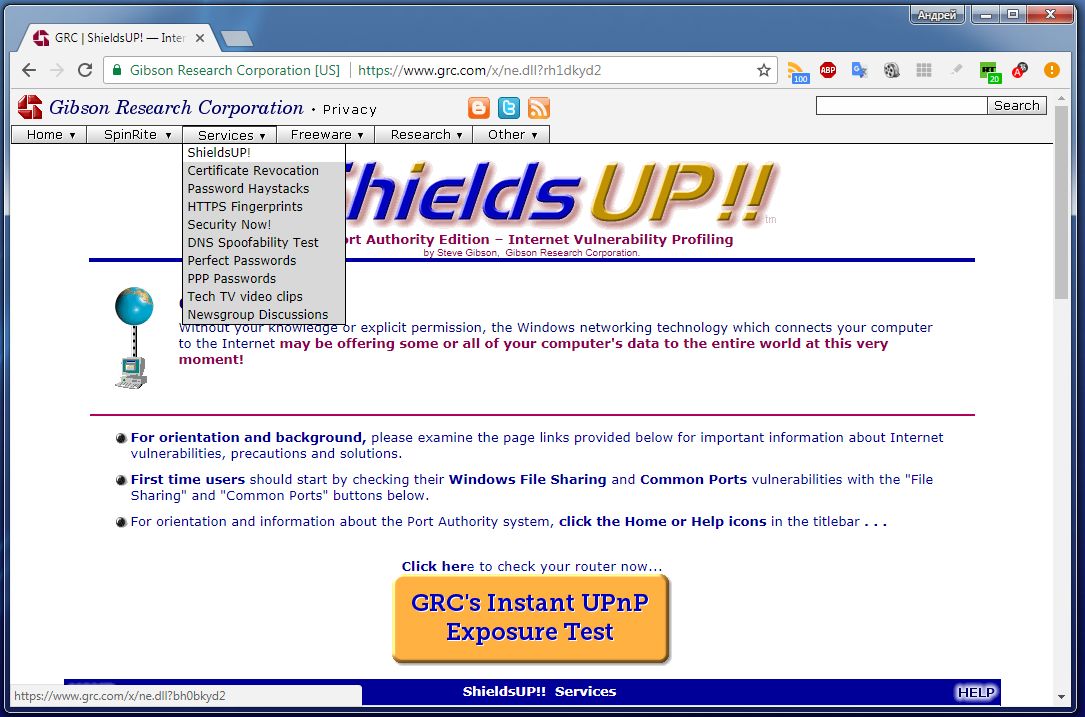Open the orange RSS feed icon on the page

(x=539, y=108)
